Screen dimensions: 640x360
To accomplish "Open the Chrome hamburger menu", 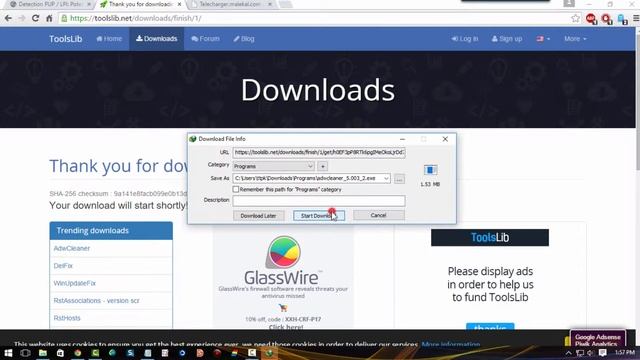I will 636,18.
